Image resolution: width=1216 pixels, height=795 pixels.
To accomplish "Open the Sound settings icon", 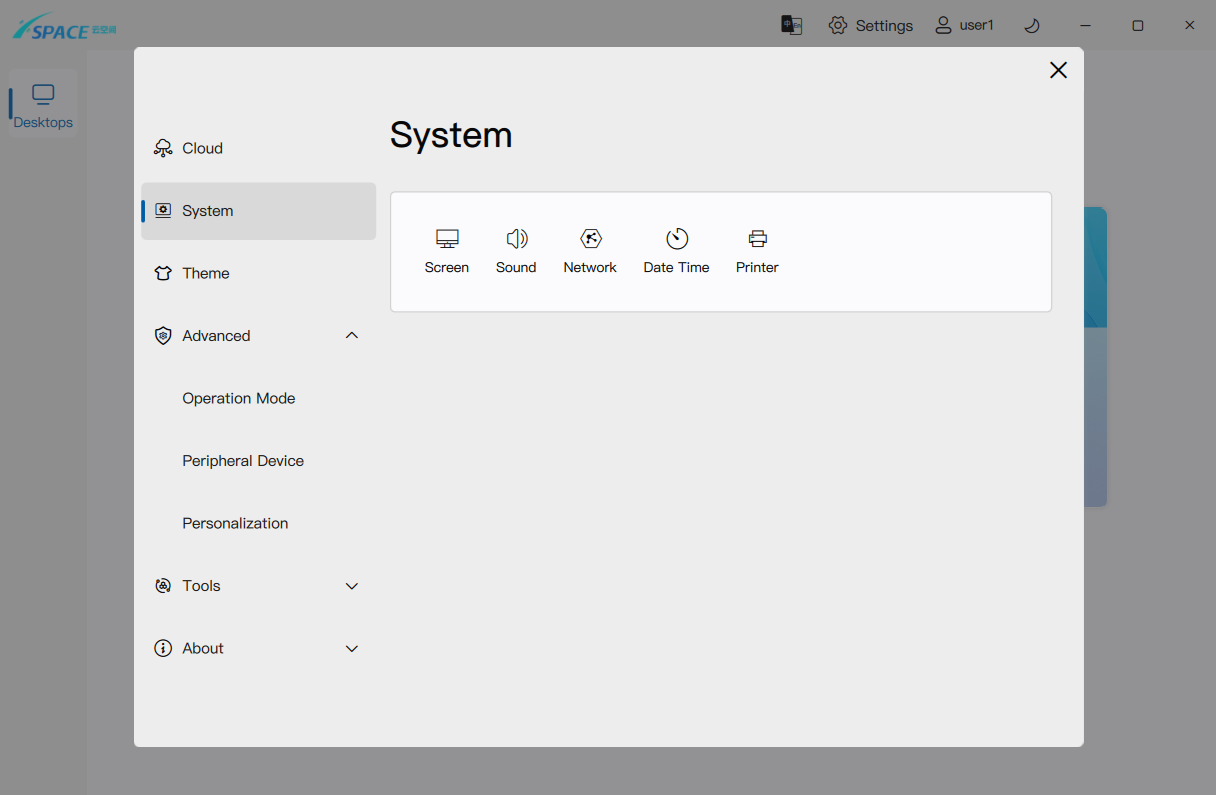I will pyautogui.click(x=516, y=240).
